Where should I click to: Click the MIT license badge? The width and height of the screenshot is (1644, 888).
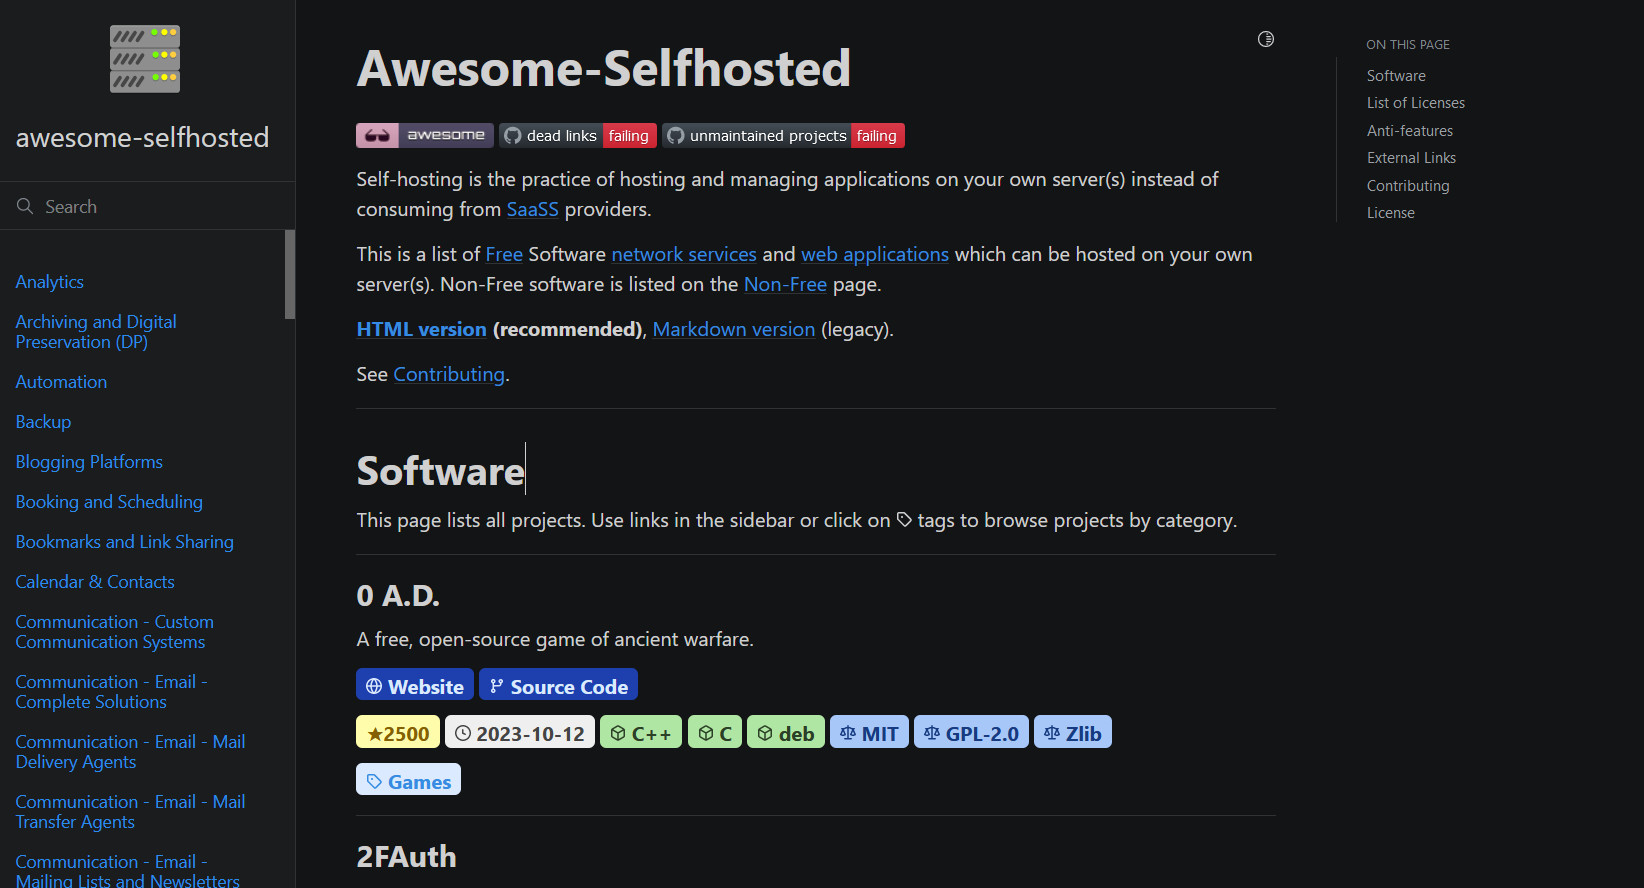pyautogui.click(x=870, y=732)
